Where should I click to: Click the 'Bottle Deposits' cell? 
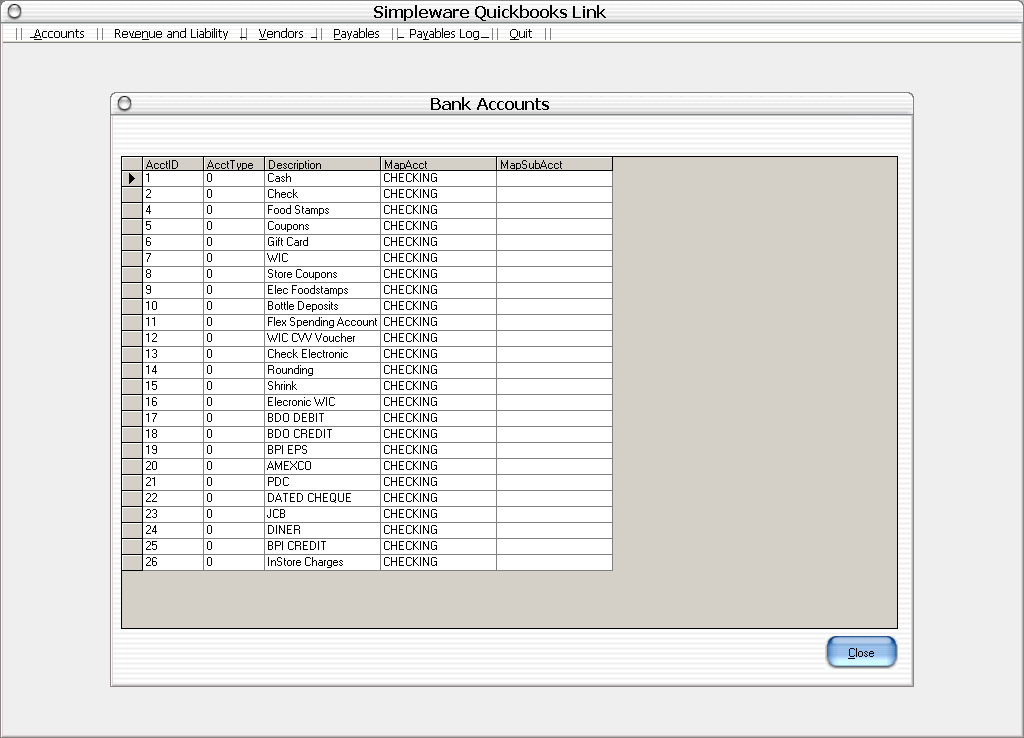[323, 306]
